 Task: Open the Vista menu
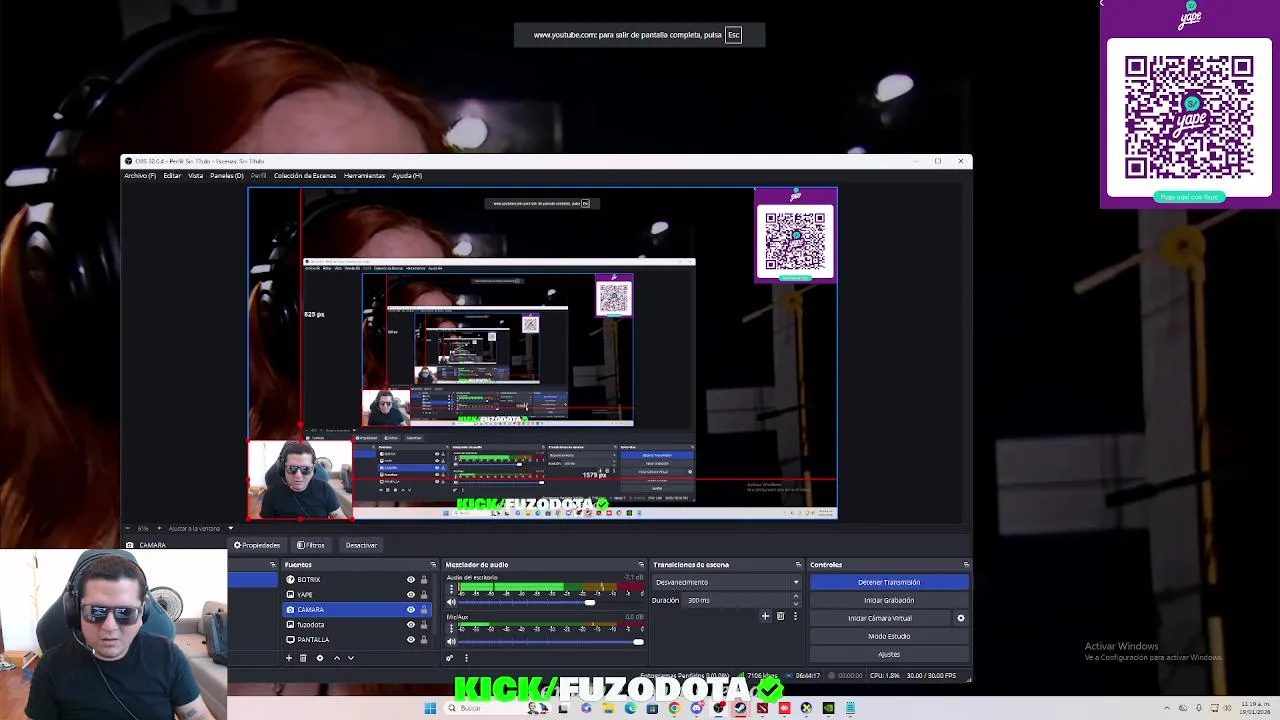point(195,176)
